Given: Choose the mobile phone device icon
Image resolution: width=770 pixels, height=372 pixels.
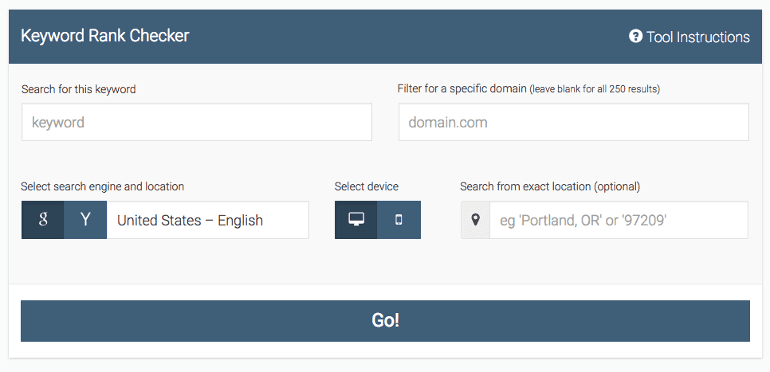Looking at the screenshot, I should [x=399, y=220].
